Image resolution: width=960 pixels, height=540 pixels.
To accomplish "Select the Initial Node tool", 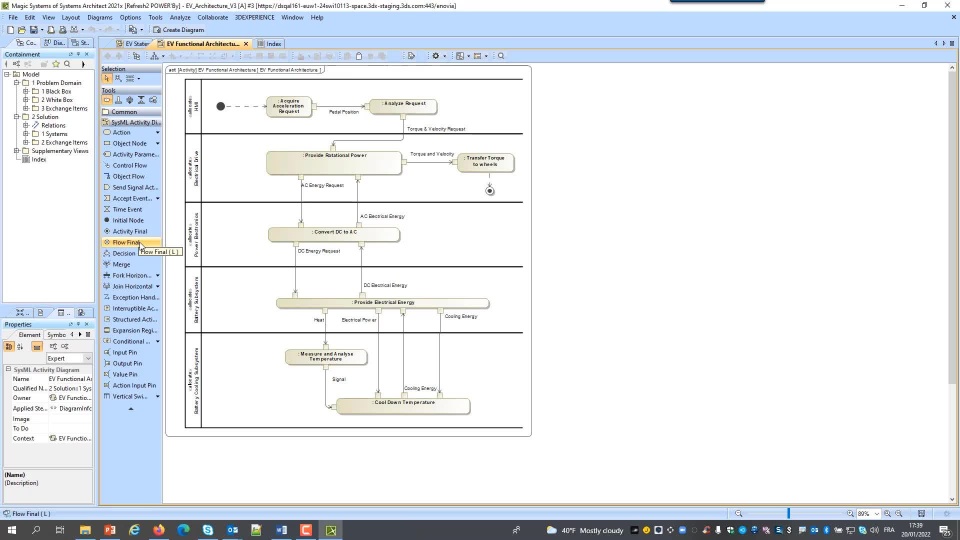I will tap(127, 220).
